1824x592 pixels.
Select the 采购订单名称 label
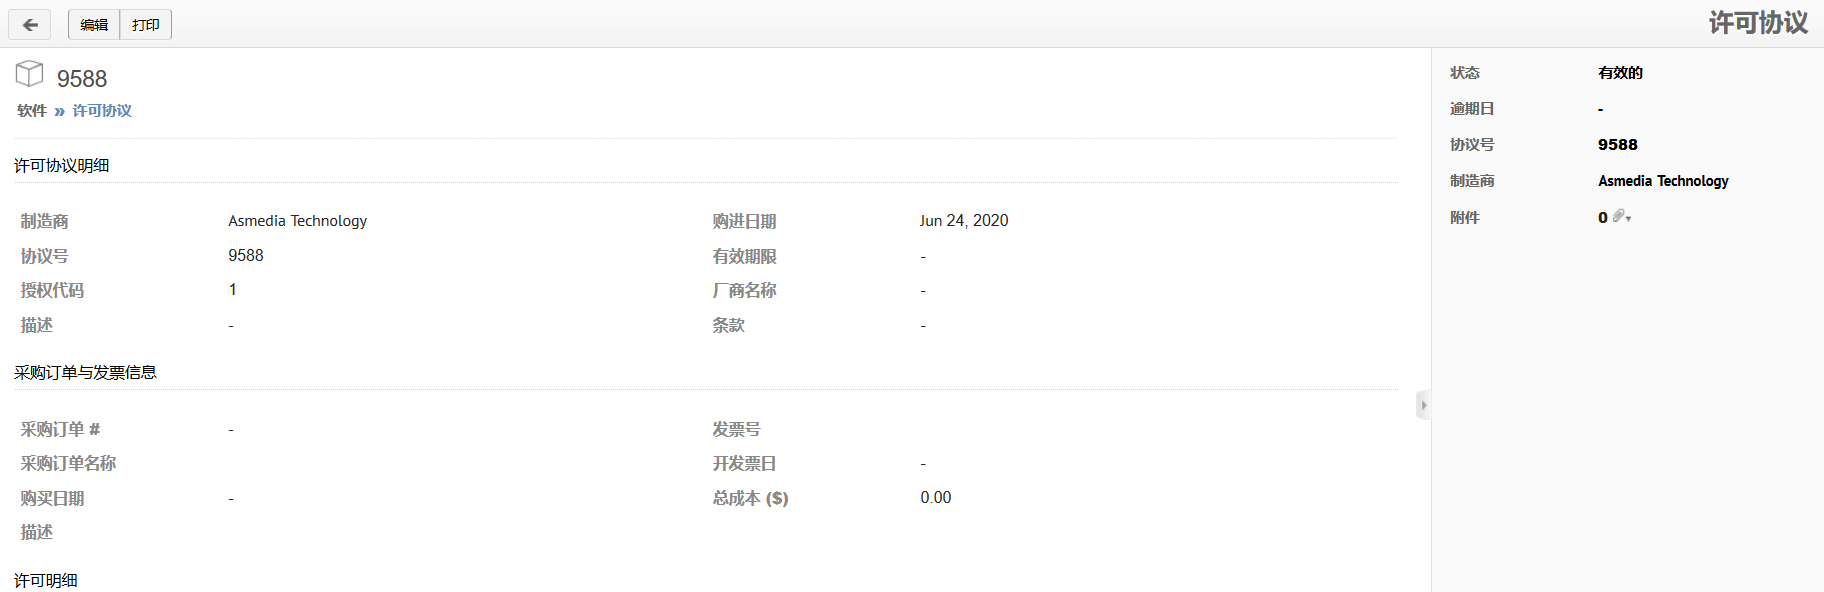(x=68, y=464)
